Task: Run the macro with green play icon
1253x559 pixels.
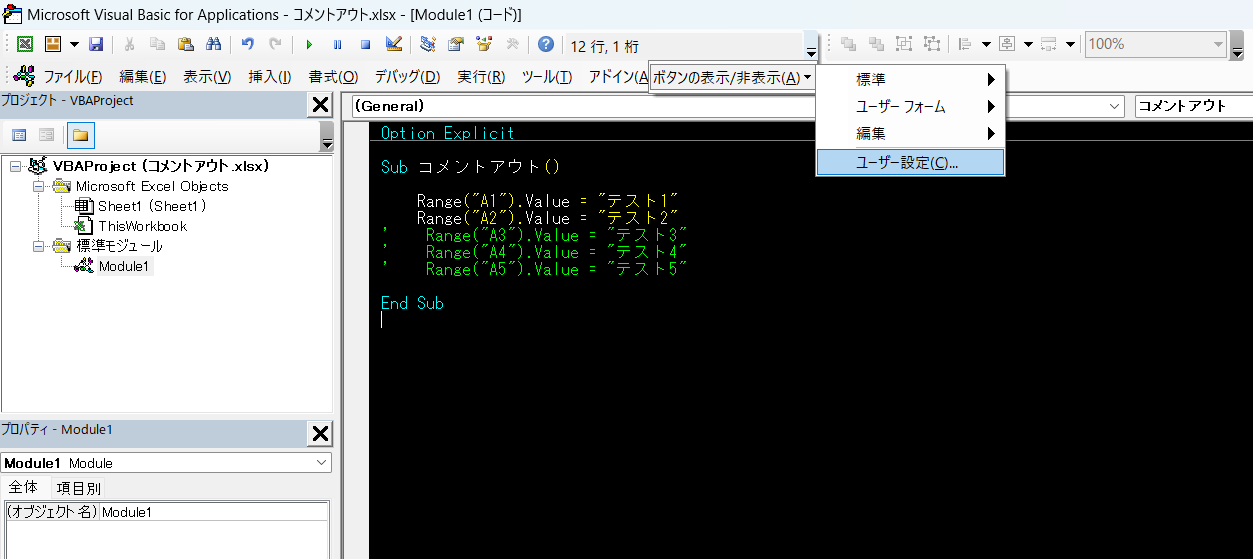Action: [x=309, y=44]
